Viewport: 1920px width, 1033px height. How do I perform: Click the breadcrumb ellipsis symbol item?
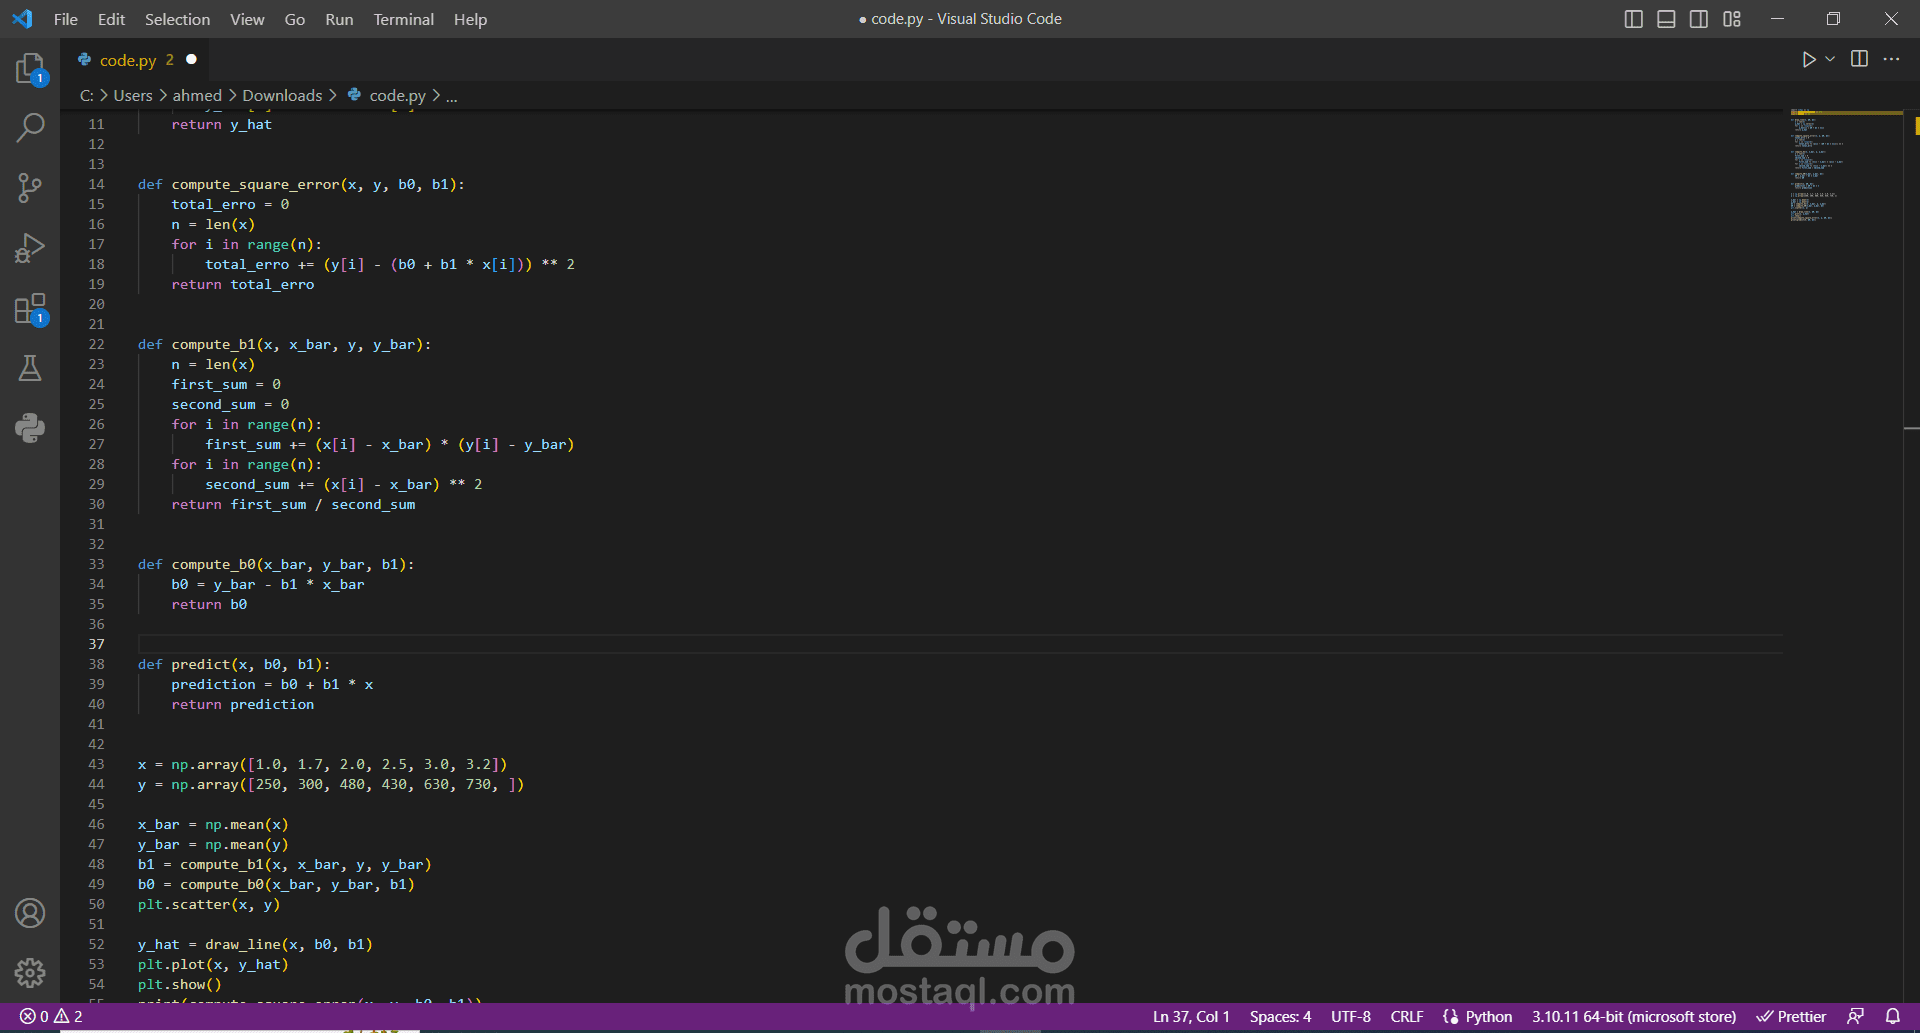click(452, 96)
